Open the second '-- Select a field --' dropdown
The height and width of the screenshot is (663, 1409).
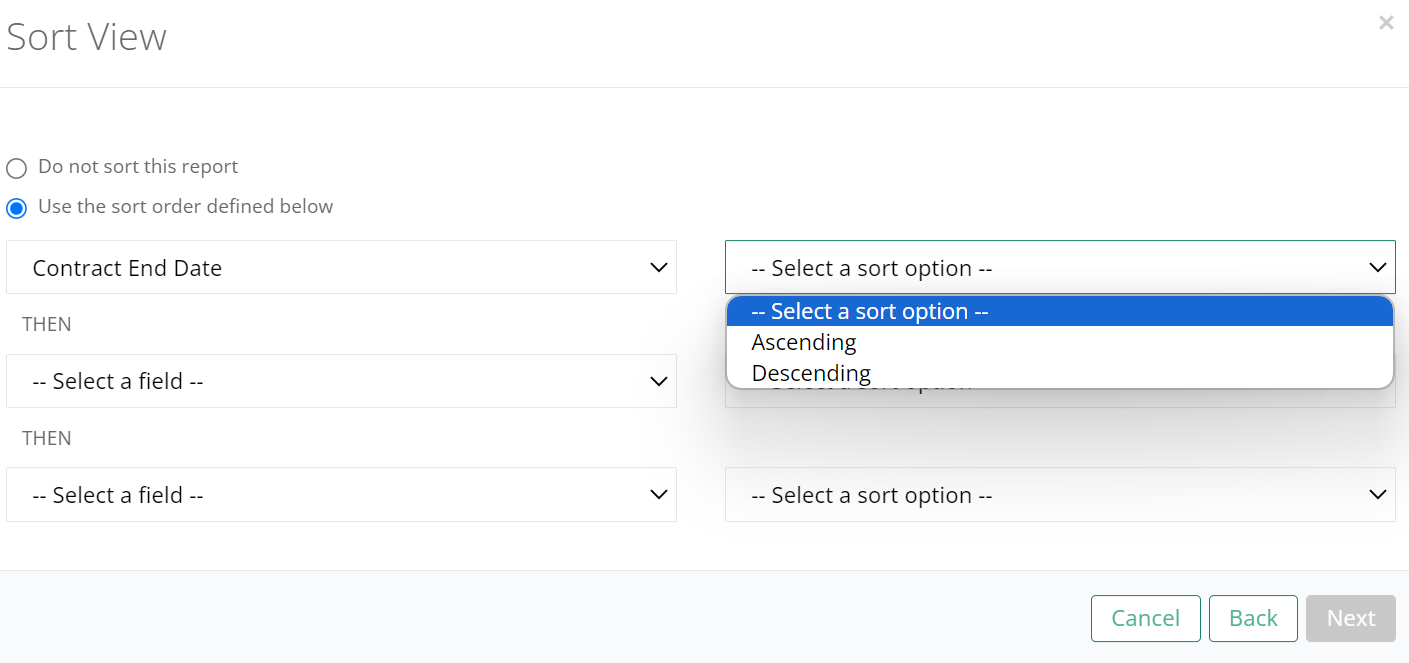pyautogui.click(x=340, y=381)
